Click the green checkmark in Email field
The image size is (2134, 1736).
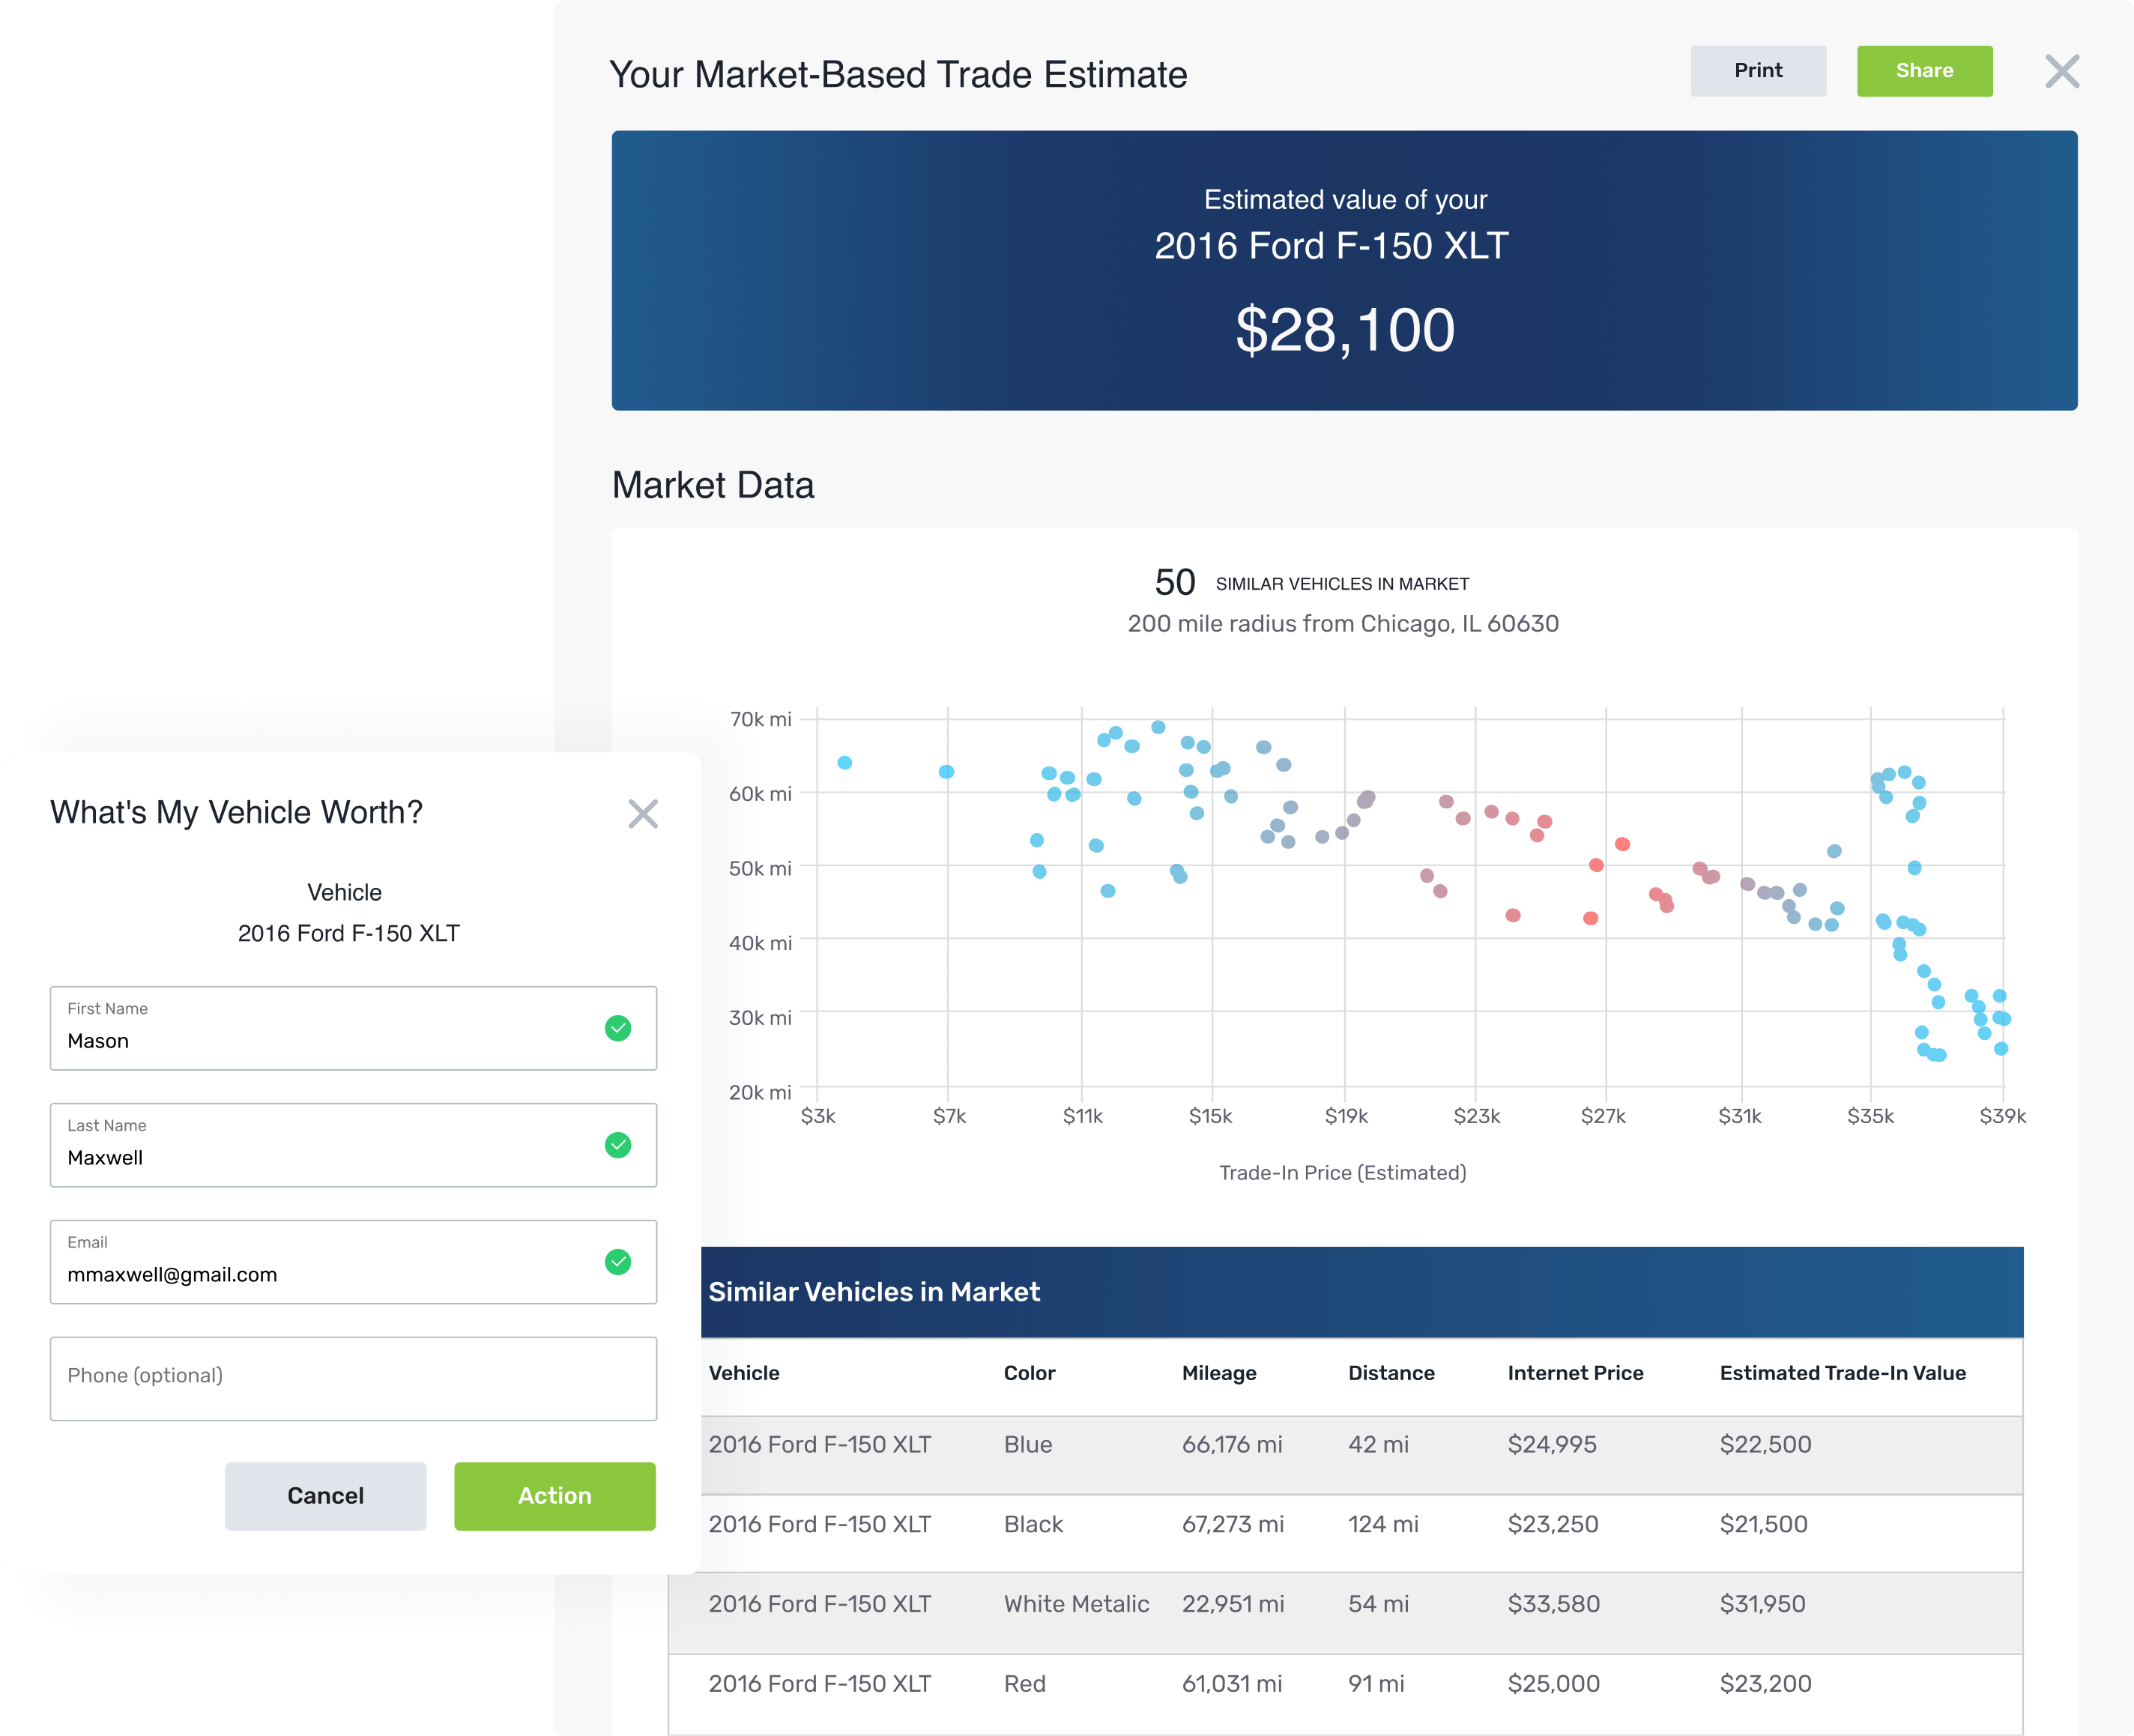617,1262
